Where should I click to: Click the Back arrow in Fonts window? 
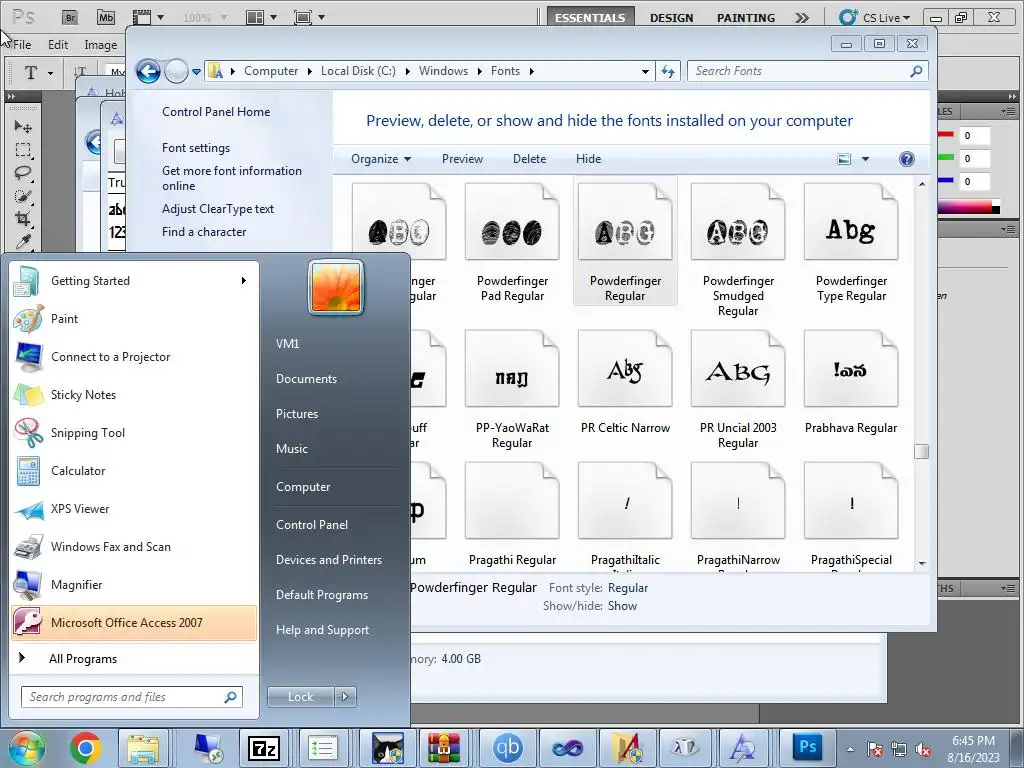tap(148, 71)
